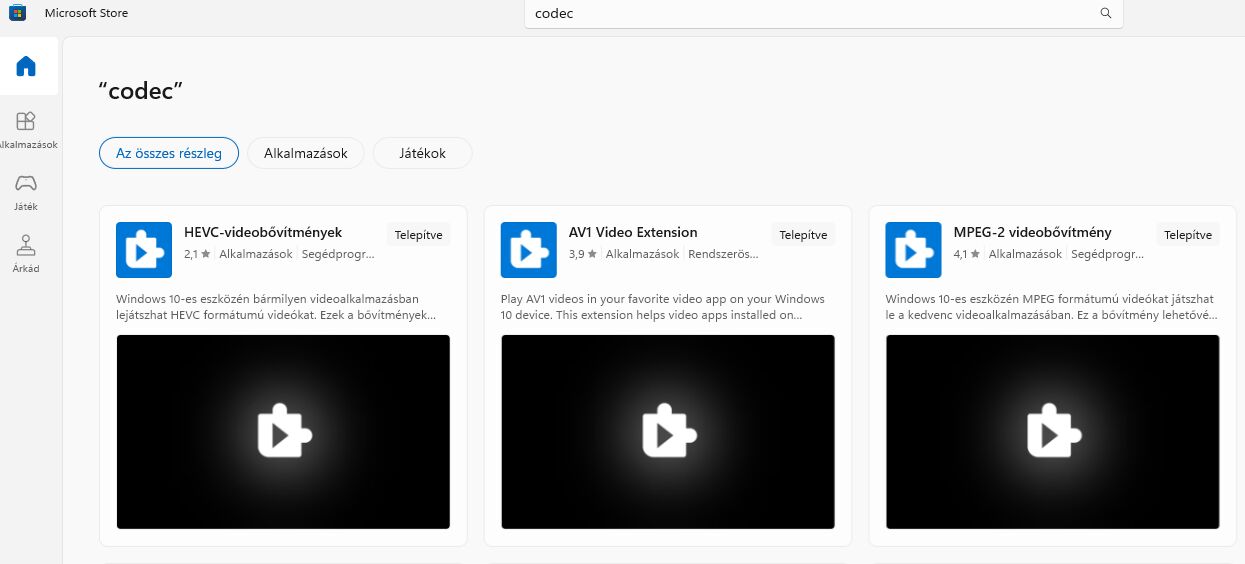Screen dimensions: 1245x564
Task: Click Telepítve button on HEVC card
Action: tap(419, 235)
